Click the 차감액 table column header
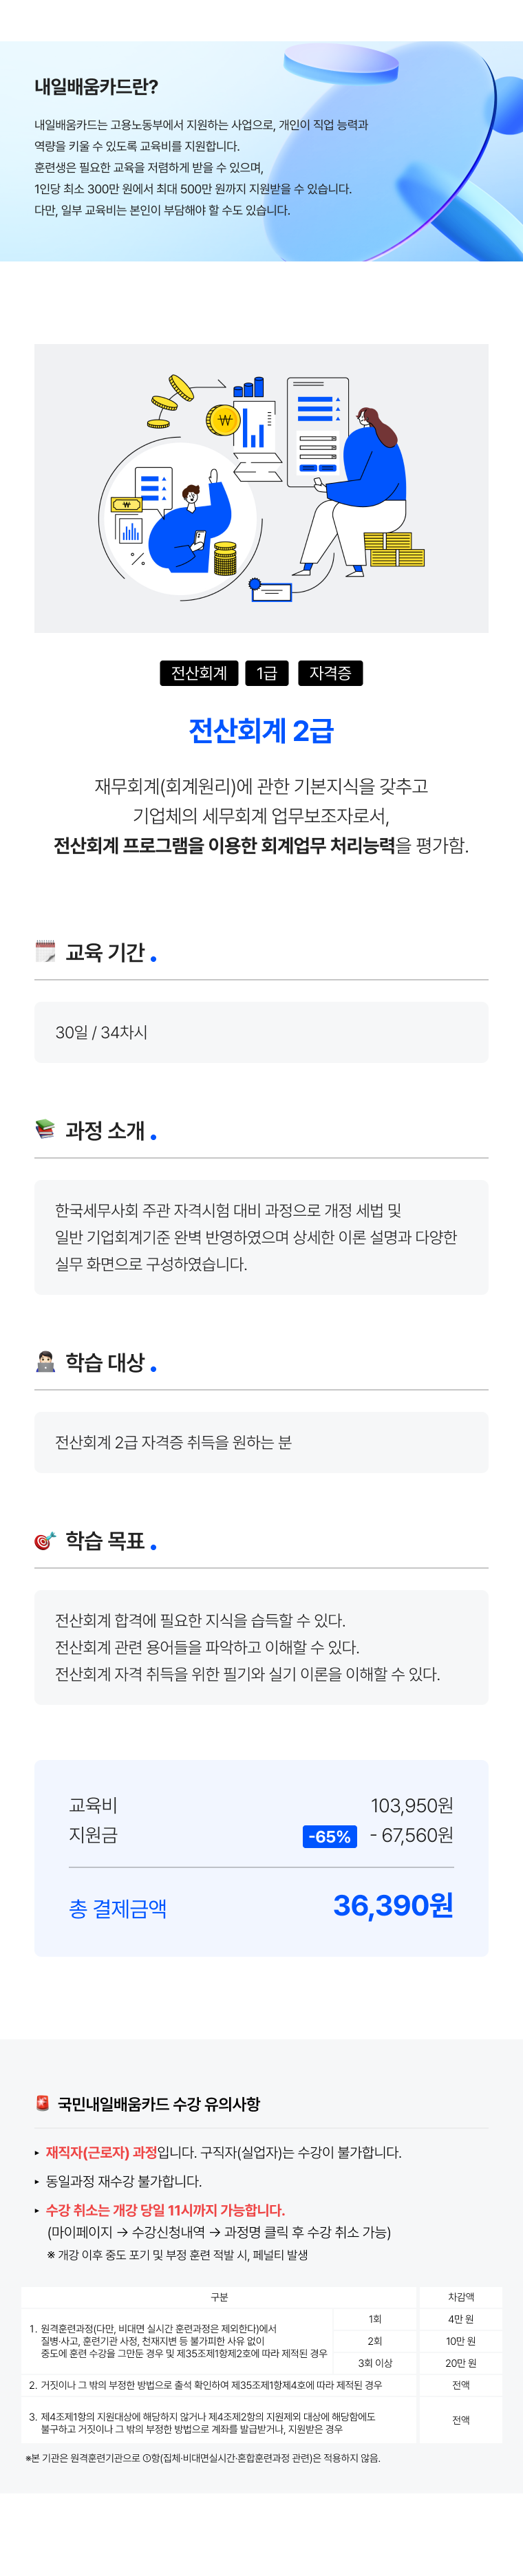Image resolution: width=523 pixels, height=2576 pixels. click(x=461, y=2297)
